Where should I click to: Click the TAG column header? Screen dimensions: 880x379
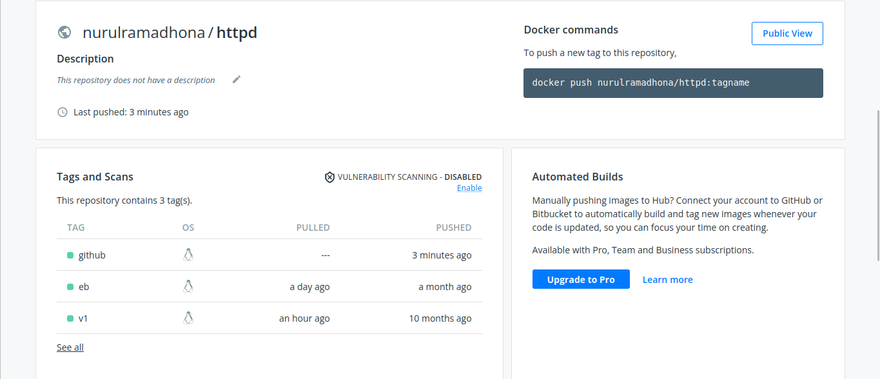(76, 227)
